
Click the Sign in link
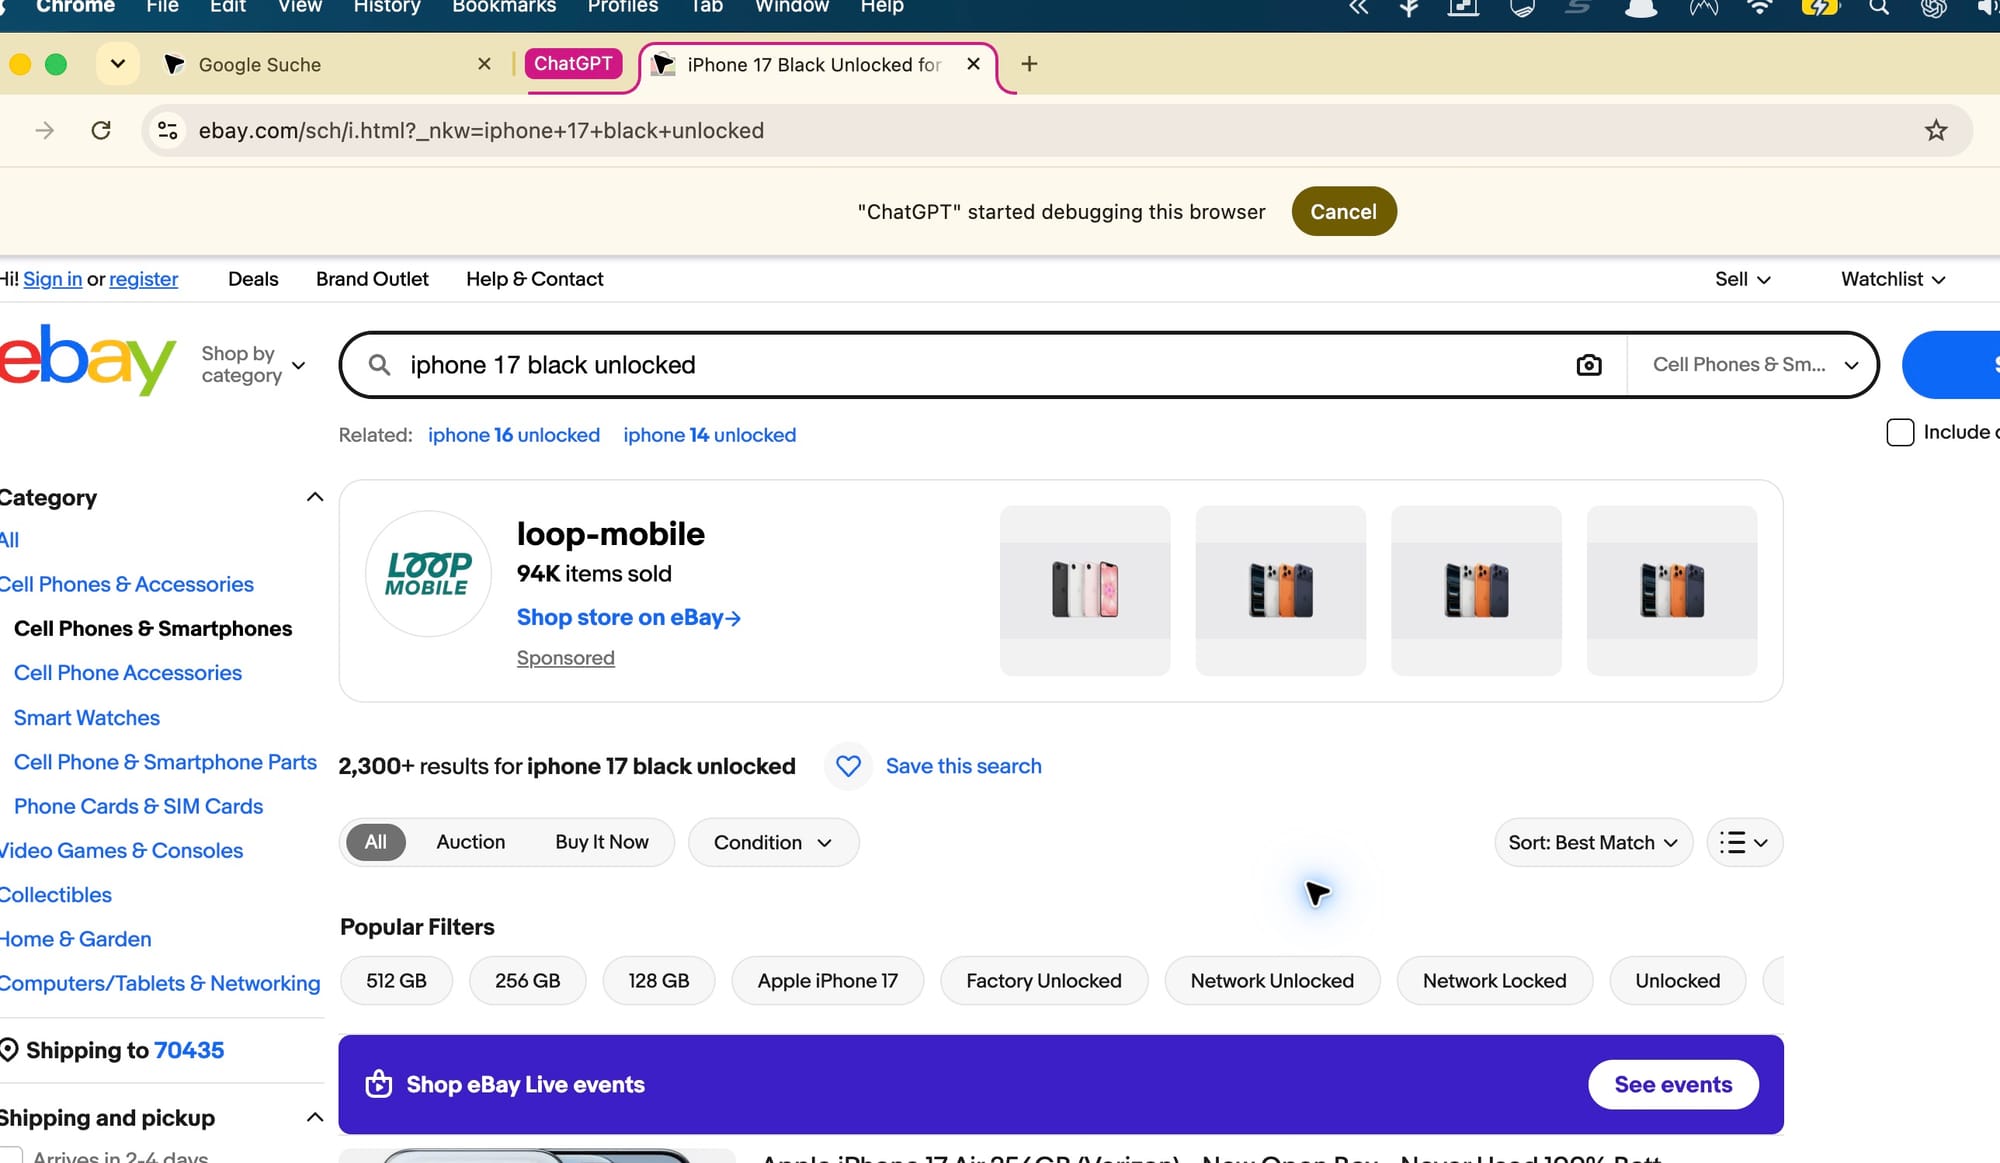point(53,279)
